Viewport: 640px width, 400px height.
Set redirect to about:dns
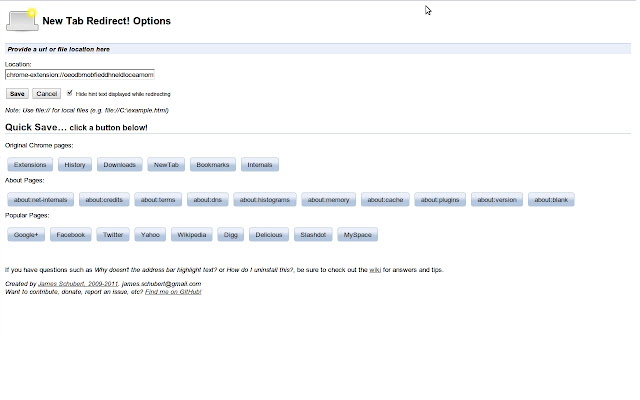click(x=208, y=200)
